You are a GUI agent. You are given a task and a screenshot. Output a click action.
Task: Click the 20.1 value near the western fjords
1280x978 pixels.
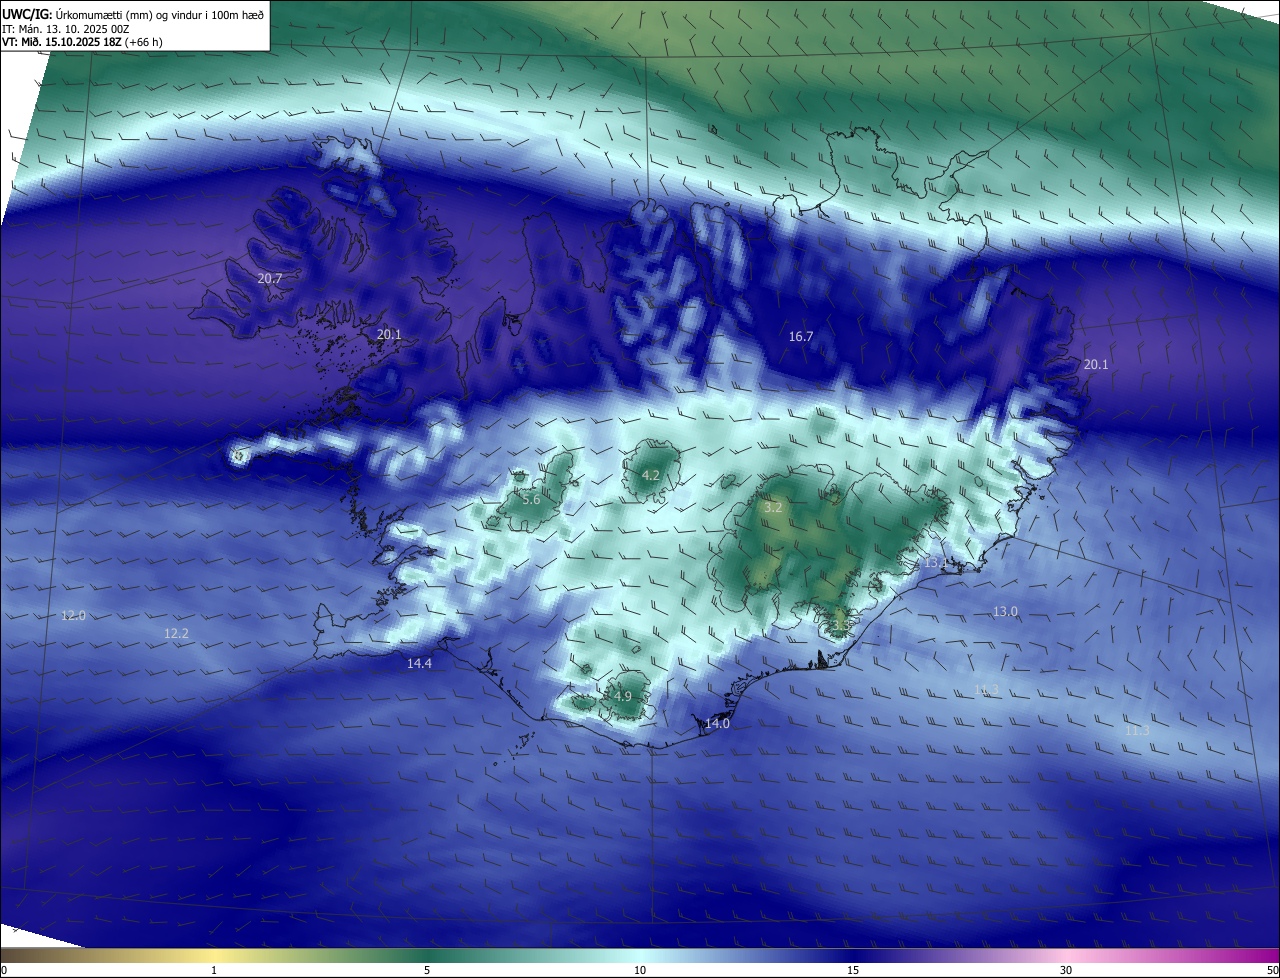click(389, 334)
